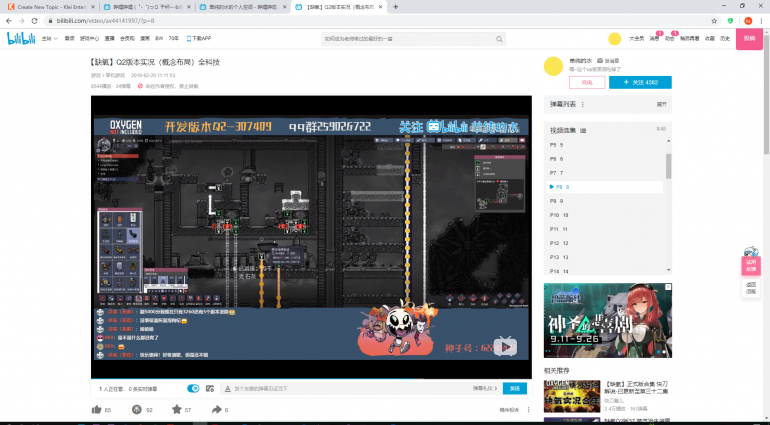Click the Chrome profile avatar icon
770x425 pixels.
coord(748,21)
